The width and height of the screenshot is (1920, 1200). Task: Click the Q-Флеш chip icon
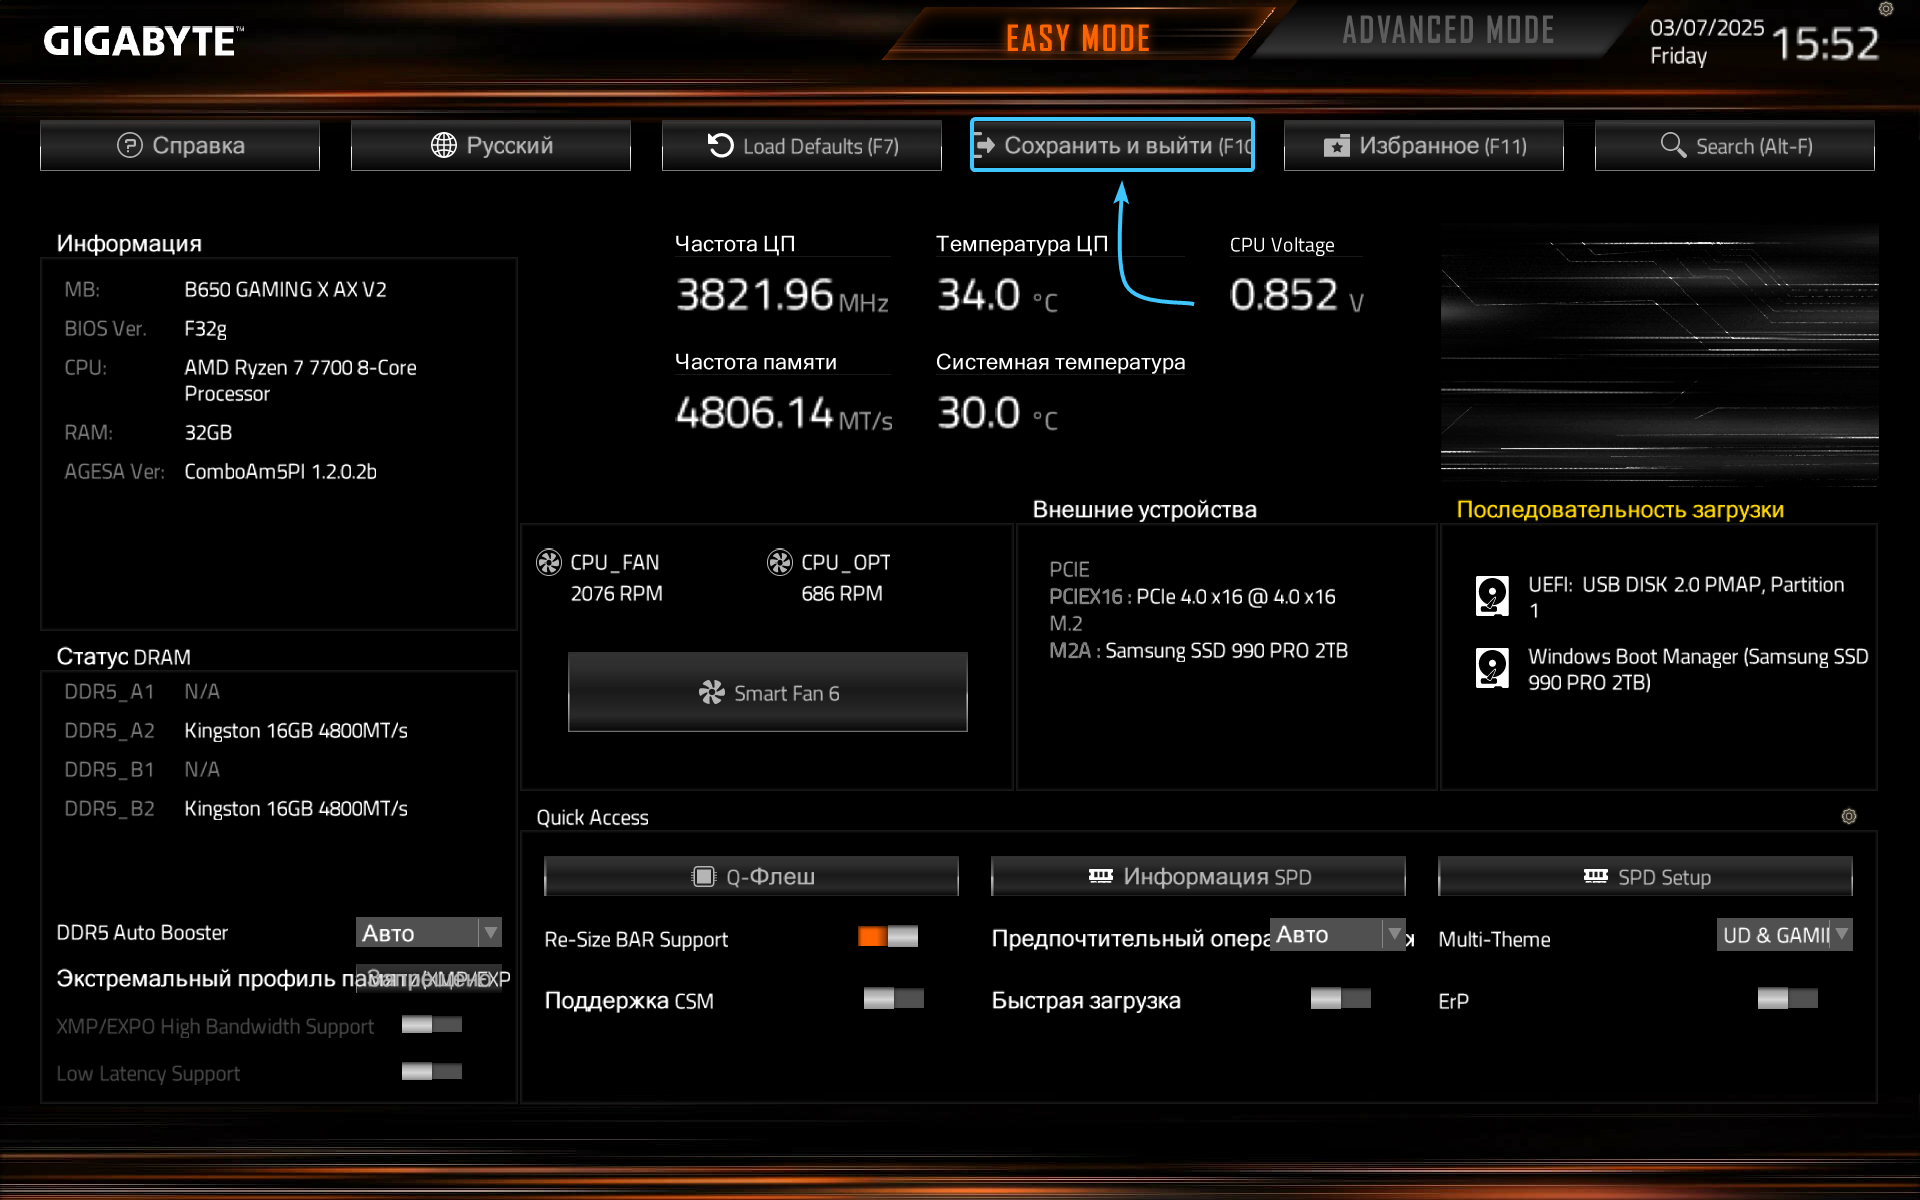(704, 877)
